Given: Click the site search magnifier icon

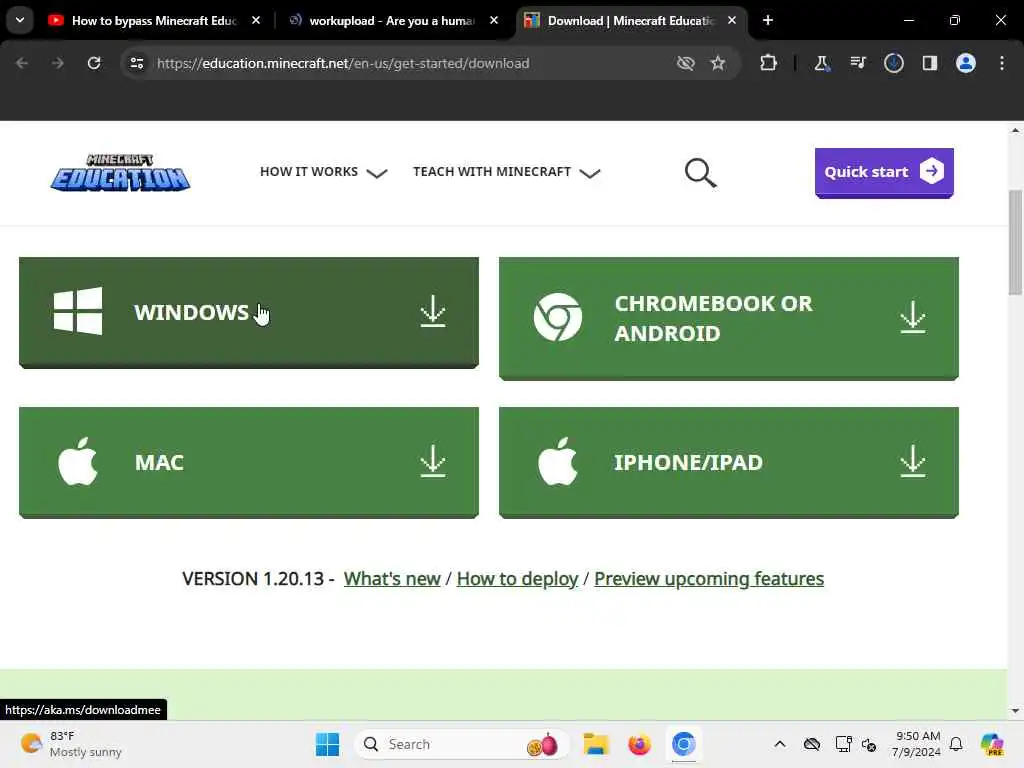Looking at the screenshot, I should 700,172.
